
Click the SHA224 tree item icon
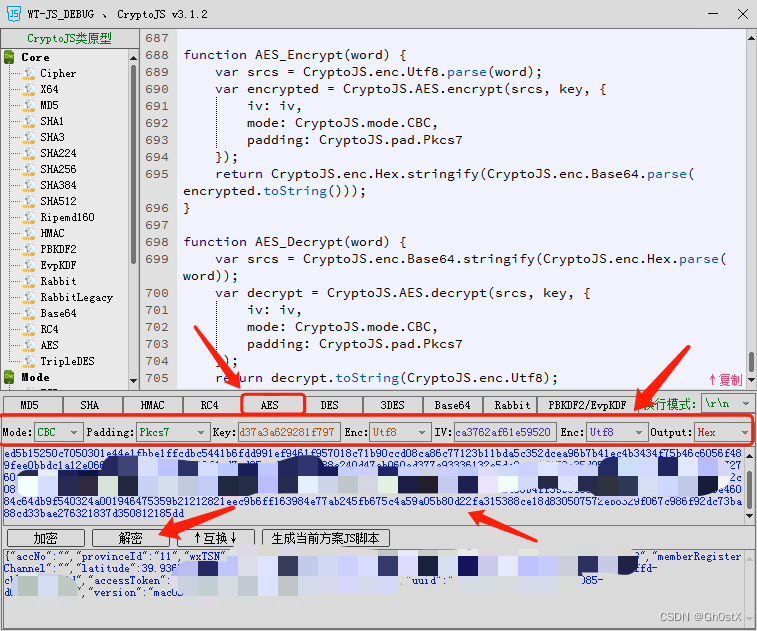29,153
